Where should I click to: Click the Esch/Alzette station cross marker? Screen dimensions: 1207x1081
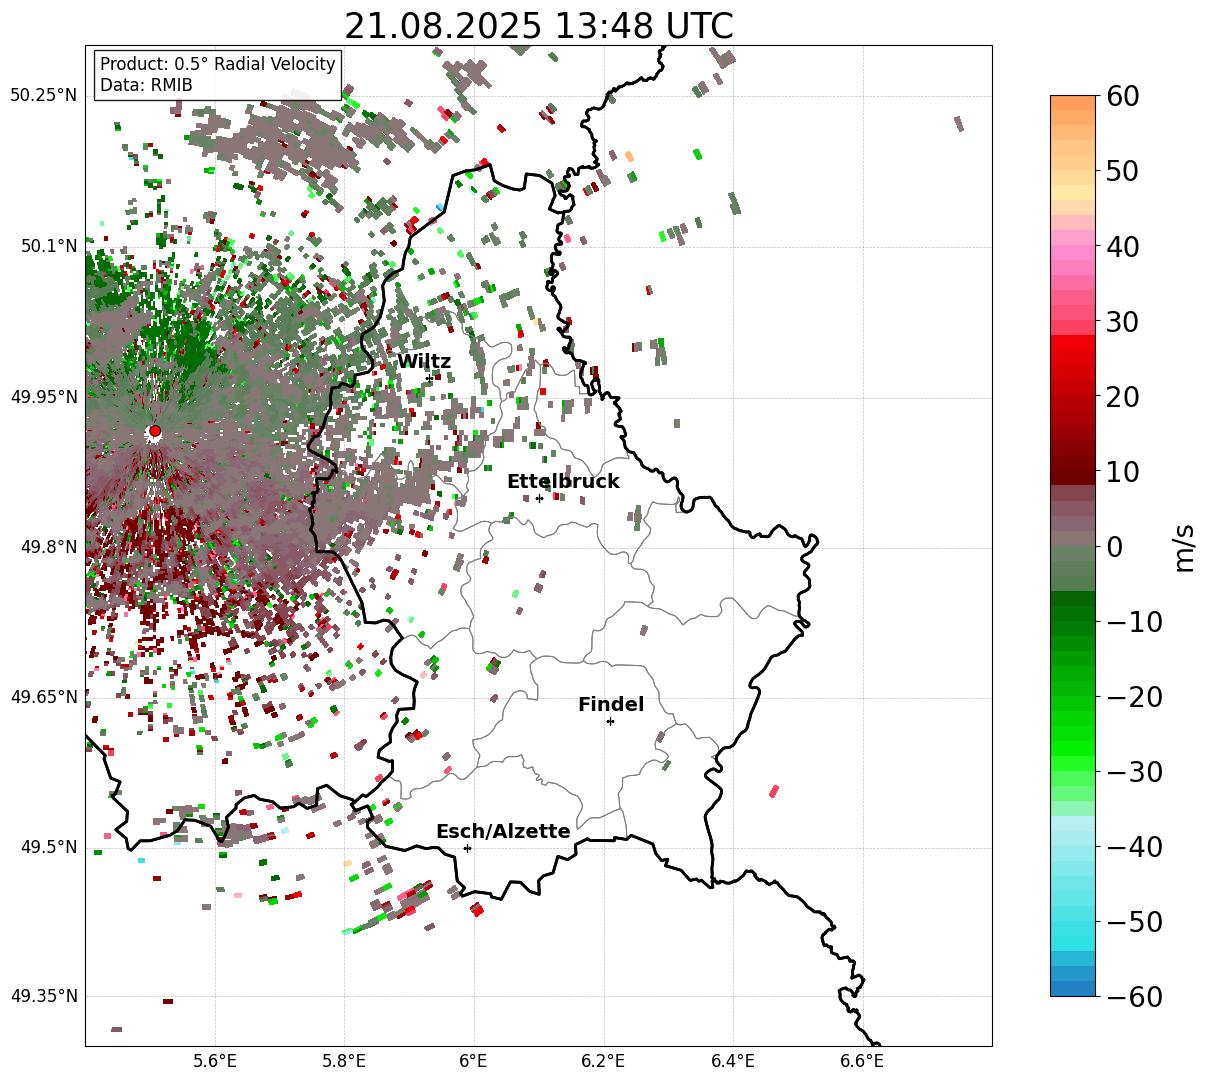coord(467,848)
